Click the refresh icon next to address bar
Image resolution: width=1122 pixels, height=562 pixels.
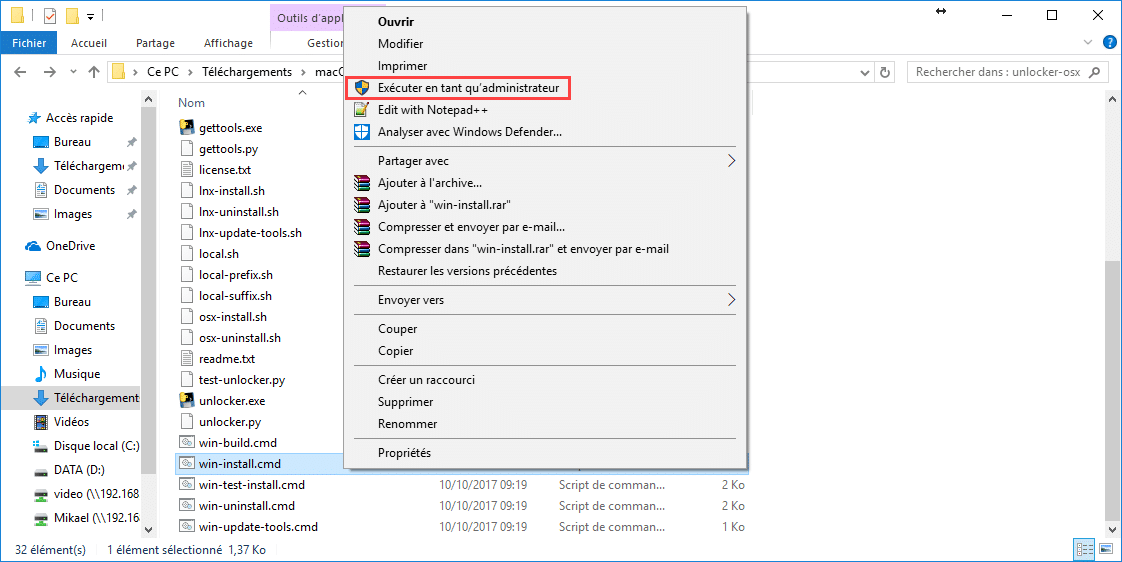(884, 72)
